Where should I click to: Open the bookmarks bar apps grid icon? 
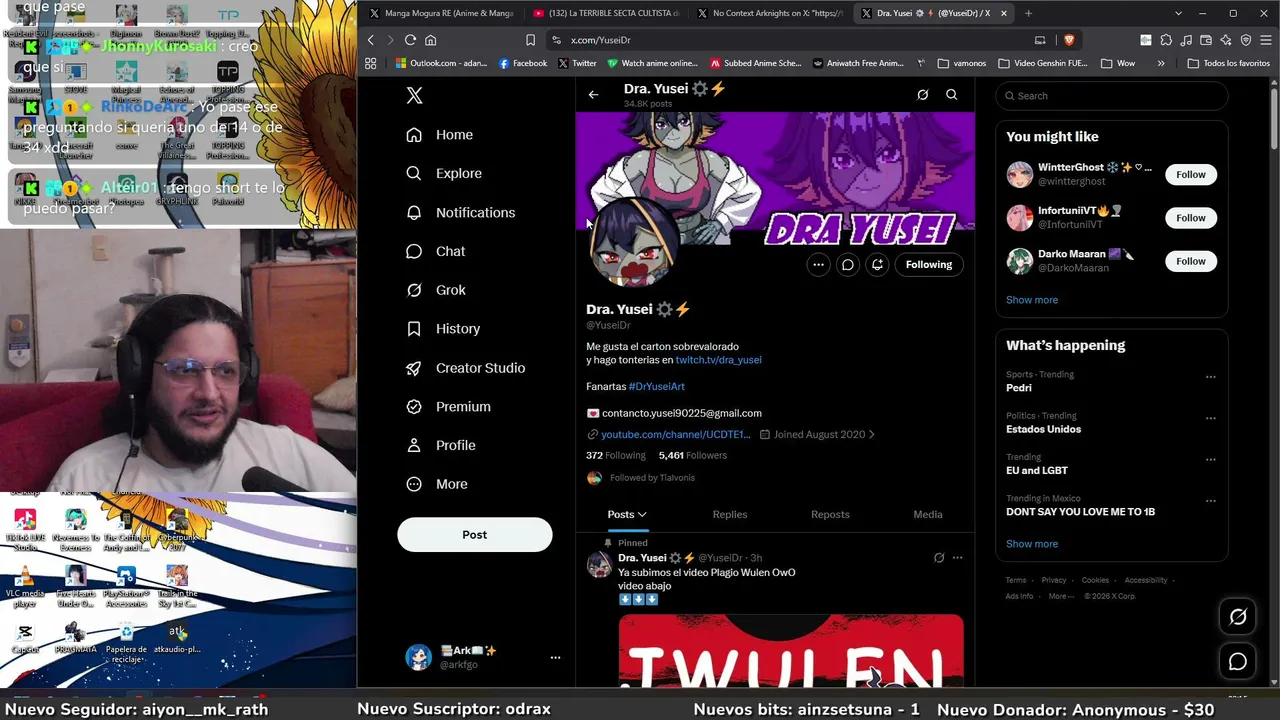pos(370,63)
